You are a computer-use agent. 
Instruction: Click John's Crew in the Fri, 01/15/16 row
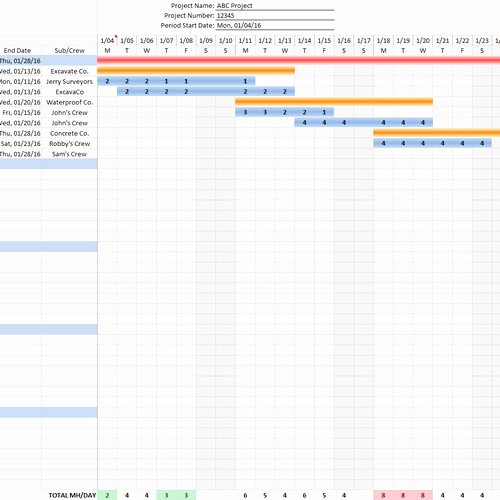coord(69,112)
